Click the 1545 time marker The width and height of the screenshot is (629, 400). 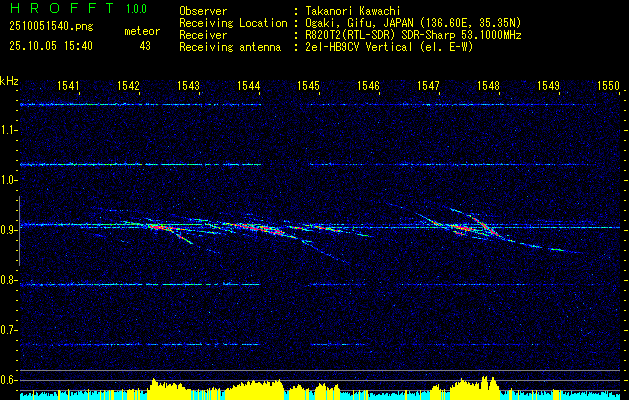308,87
